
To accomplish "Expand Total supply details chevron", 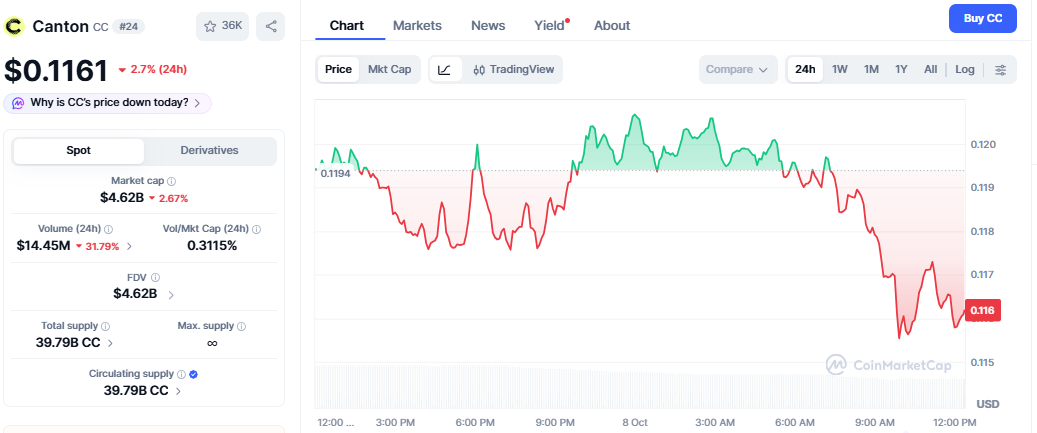I will [x=110, y=343].
